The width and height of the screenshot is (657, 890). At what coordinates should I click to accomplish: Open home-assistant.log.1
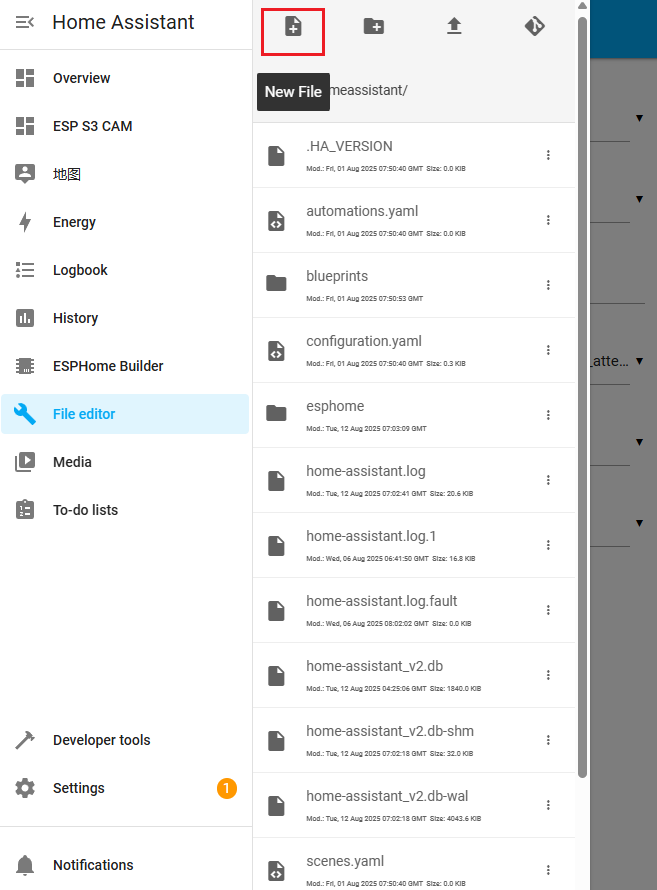pyautogui.click(x=414, y=545)
